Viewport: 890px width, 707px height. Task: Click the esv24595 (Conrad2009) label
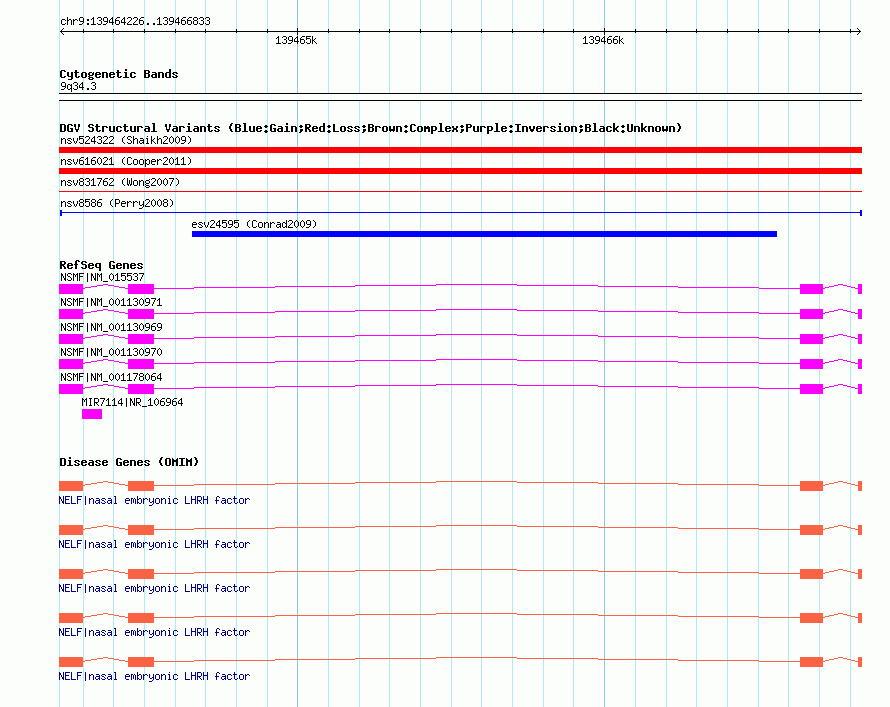254,224
